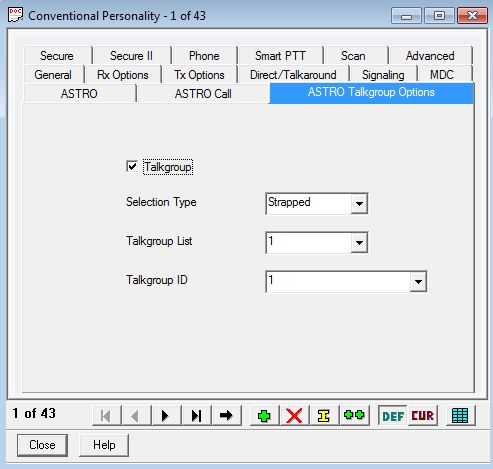Click the DEF default values icon
The image size is (493, 469).
tap(393, 415)
